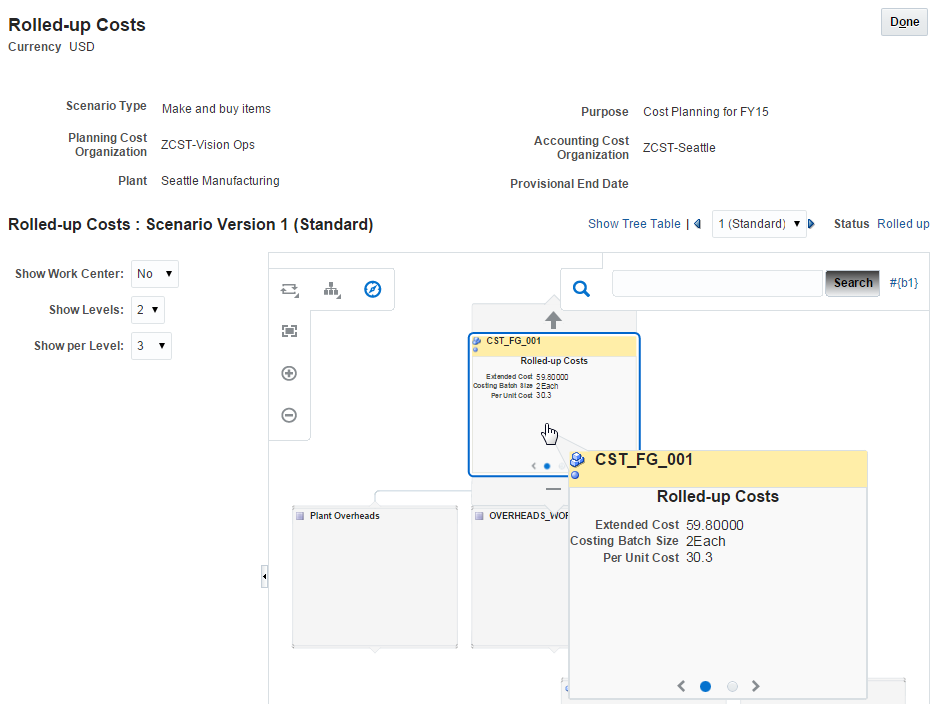Click the layout switch icon in diagram toolbar
939x704 pixels.
tap(290, 290)
